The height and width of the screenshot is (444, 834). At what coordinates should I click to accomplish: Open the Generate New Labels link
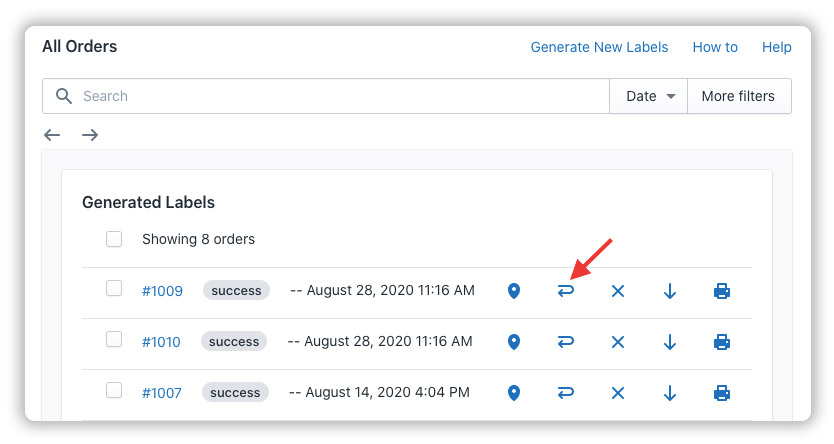[599, 47]
